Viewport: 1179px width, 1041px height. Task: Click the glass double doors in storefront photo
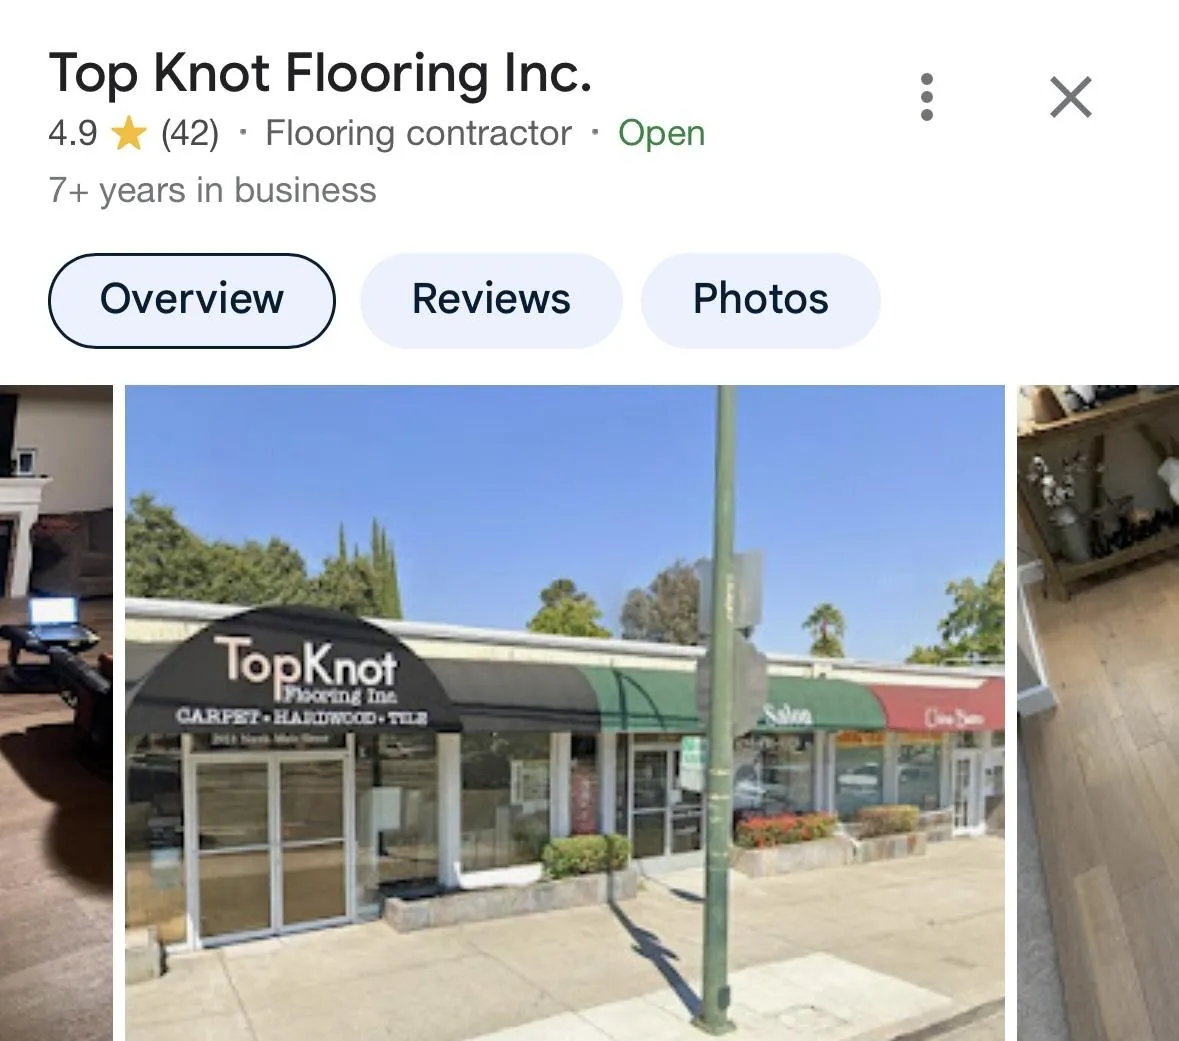coord(272,844)
